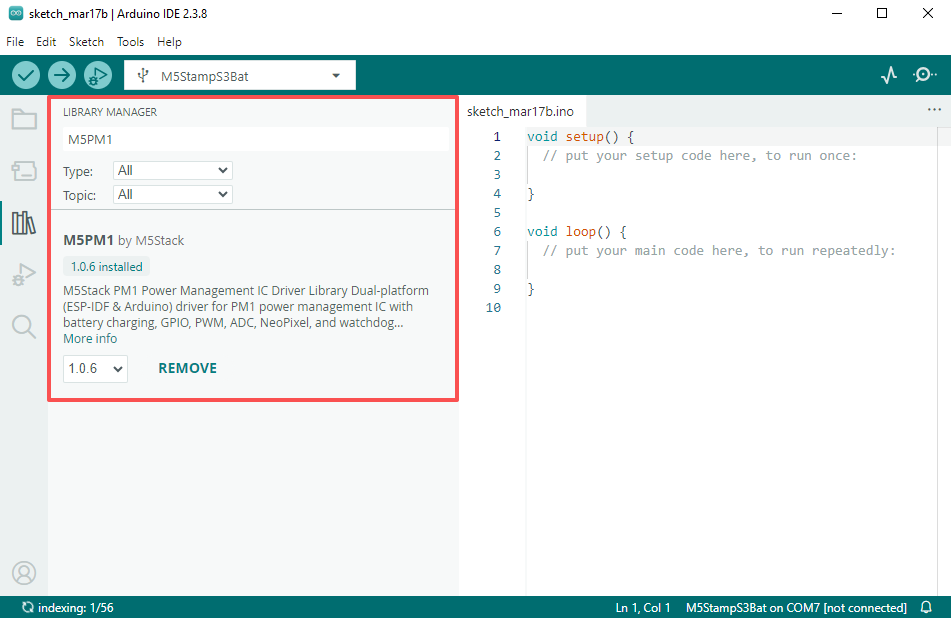Open the Topic filter dropdown
The image size is (951, 618).
coord(172,195)
